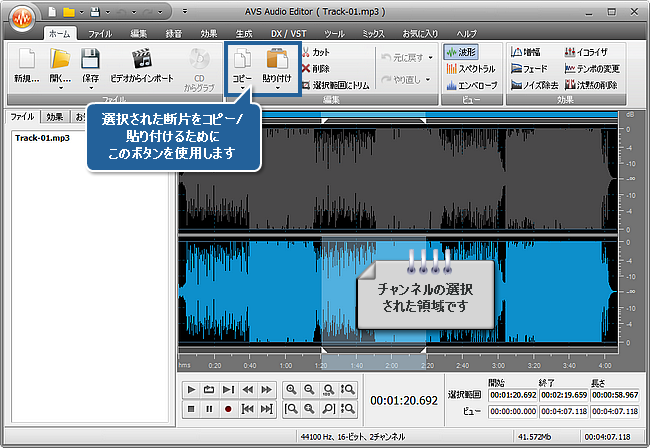Select the 効果 tab in the left panel
The height and width of the screenshot is (448, 650).
pyautogui.click(x=55, y=117)
